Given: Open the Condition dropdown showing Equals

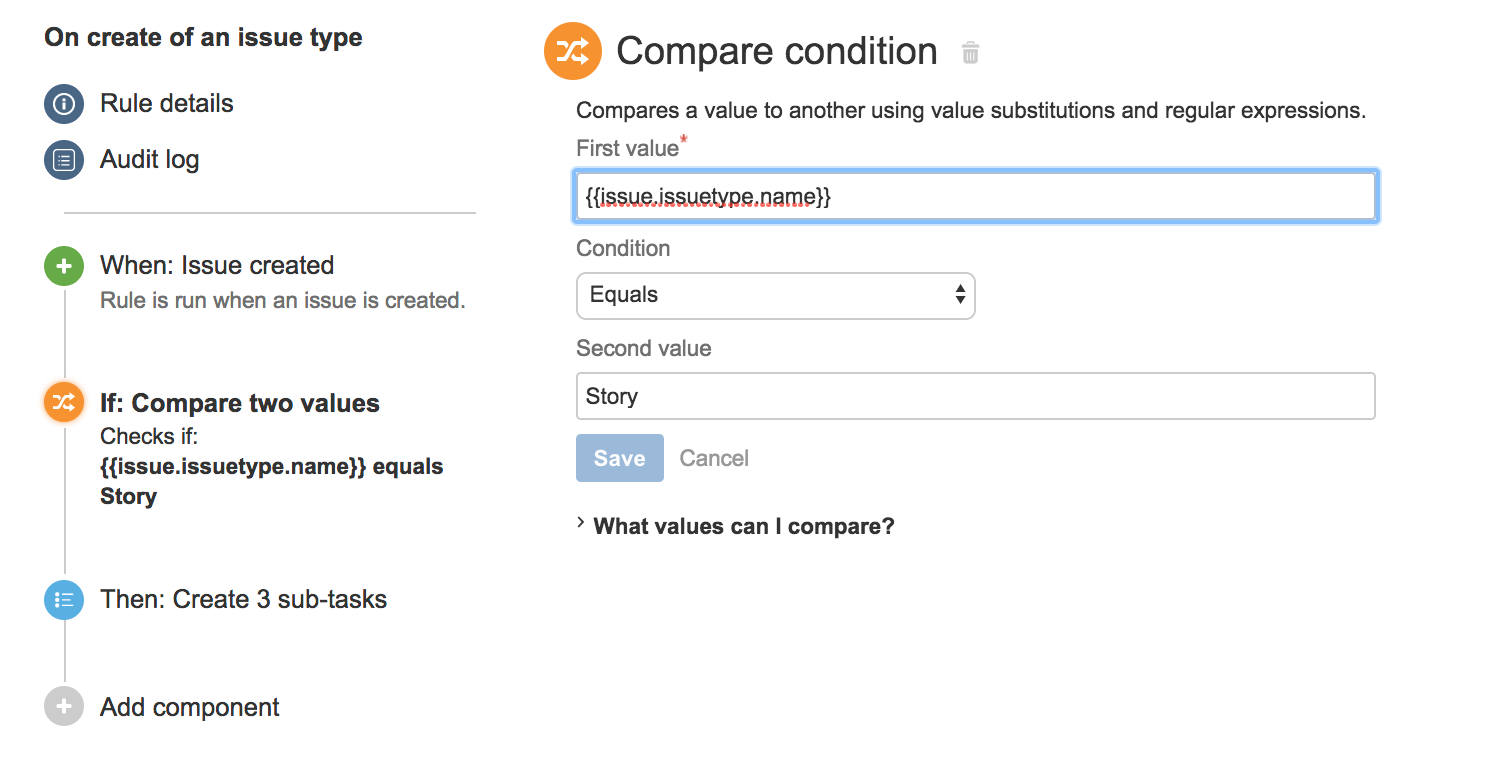Looking at the screenshot, I should point(775,295).
